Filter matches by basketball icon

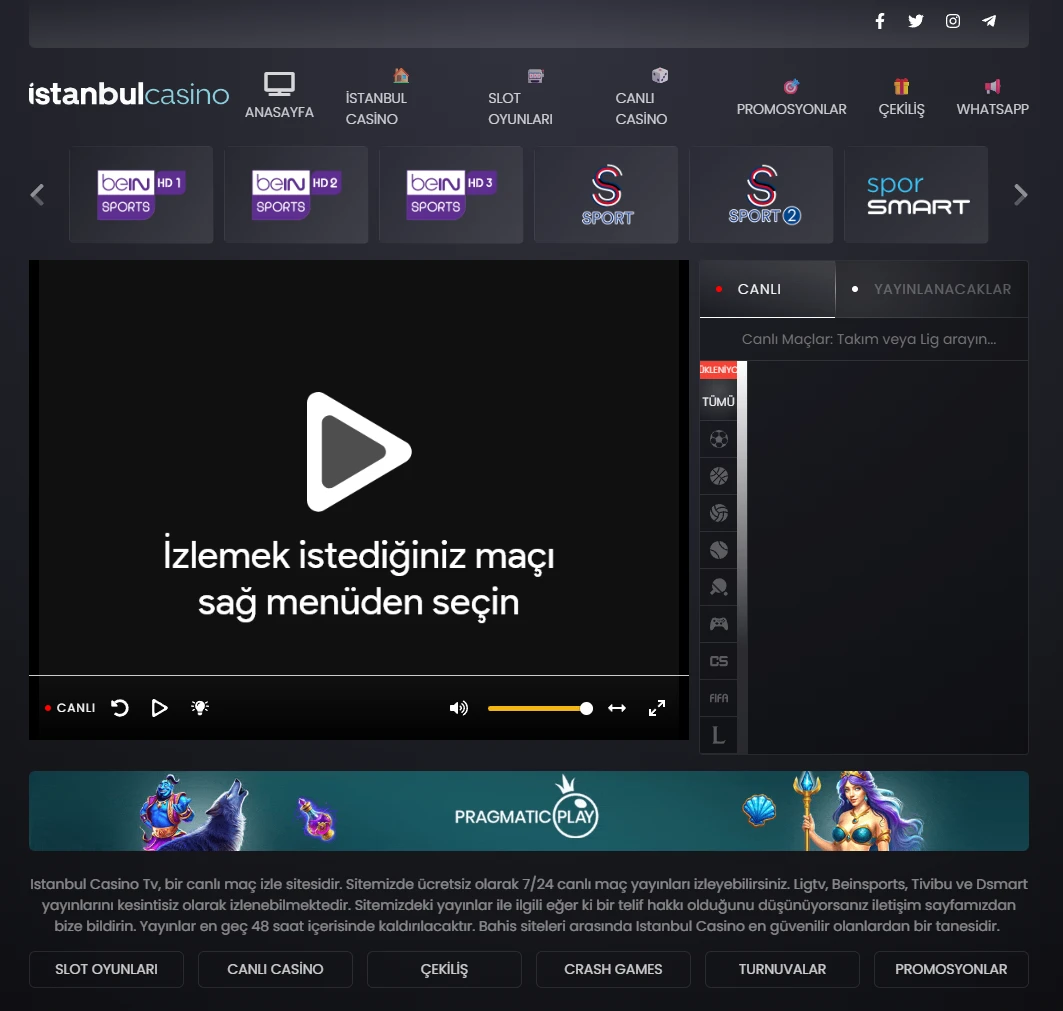click(719, 476)
